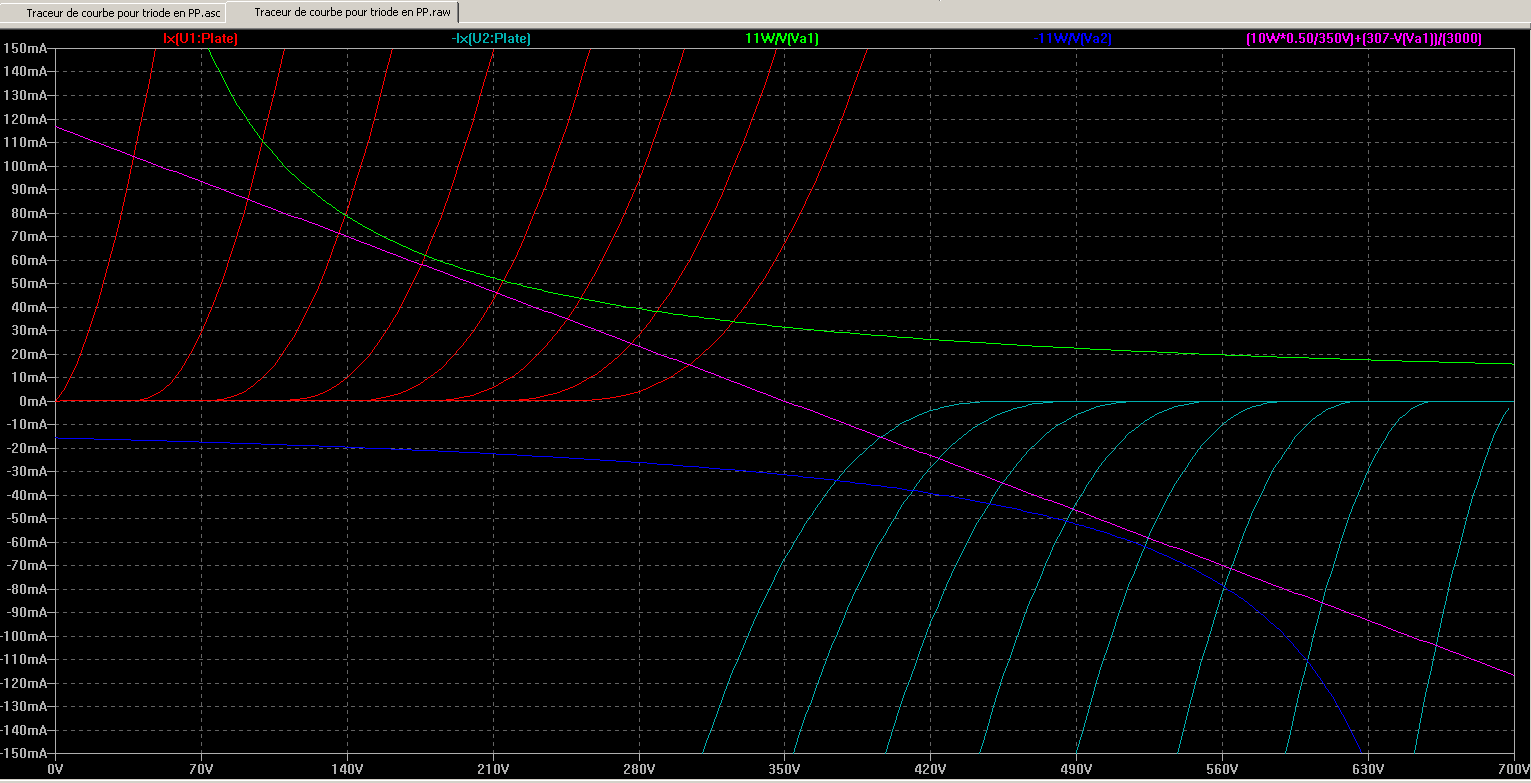This screenshot has height=783, width=1531.
Task: Click the 50mA vertical axis label
Action: tap(29, 283)
